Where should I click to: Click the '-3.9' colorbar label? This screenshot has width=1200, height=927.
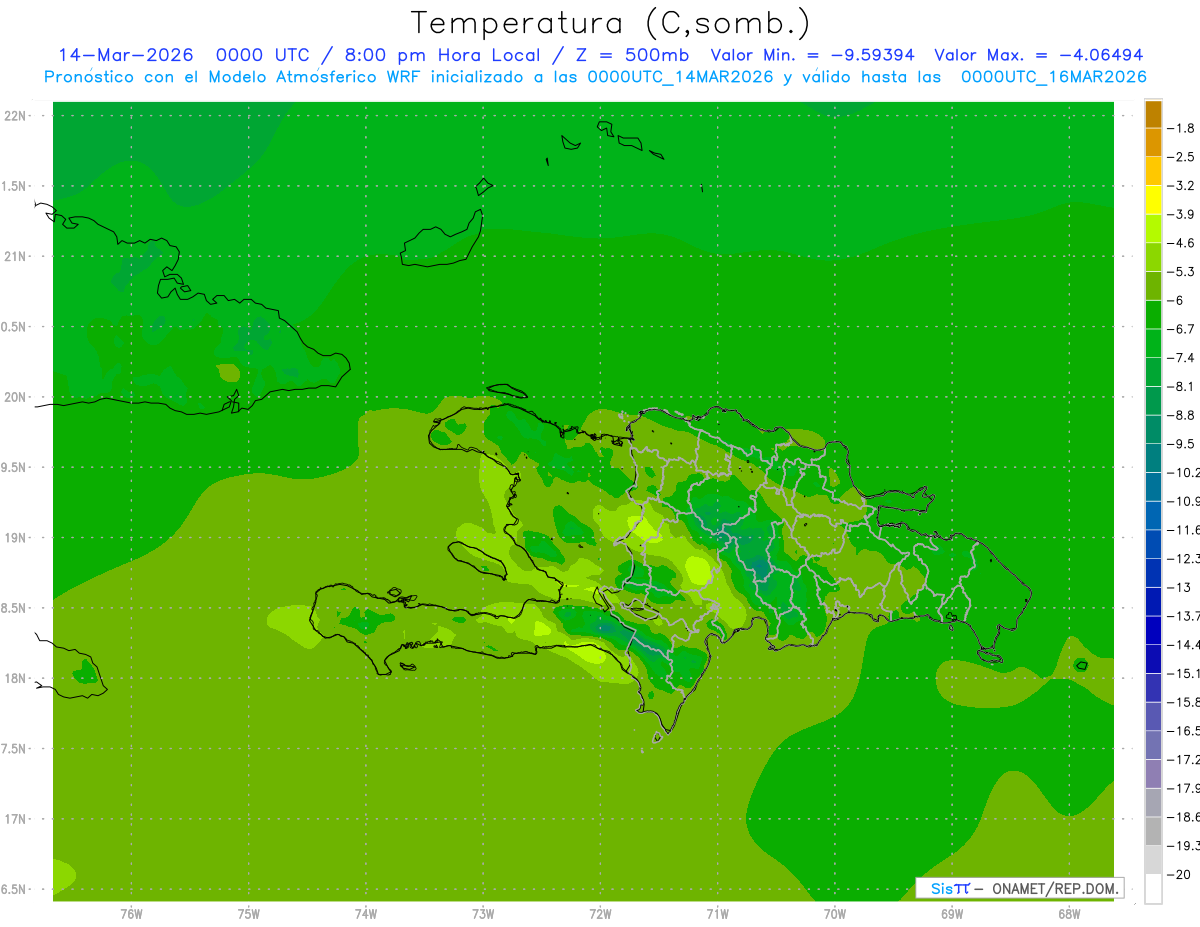pyautogui.click(x=1181, y=214)
